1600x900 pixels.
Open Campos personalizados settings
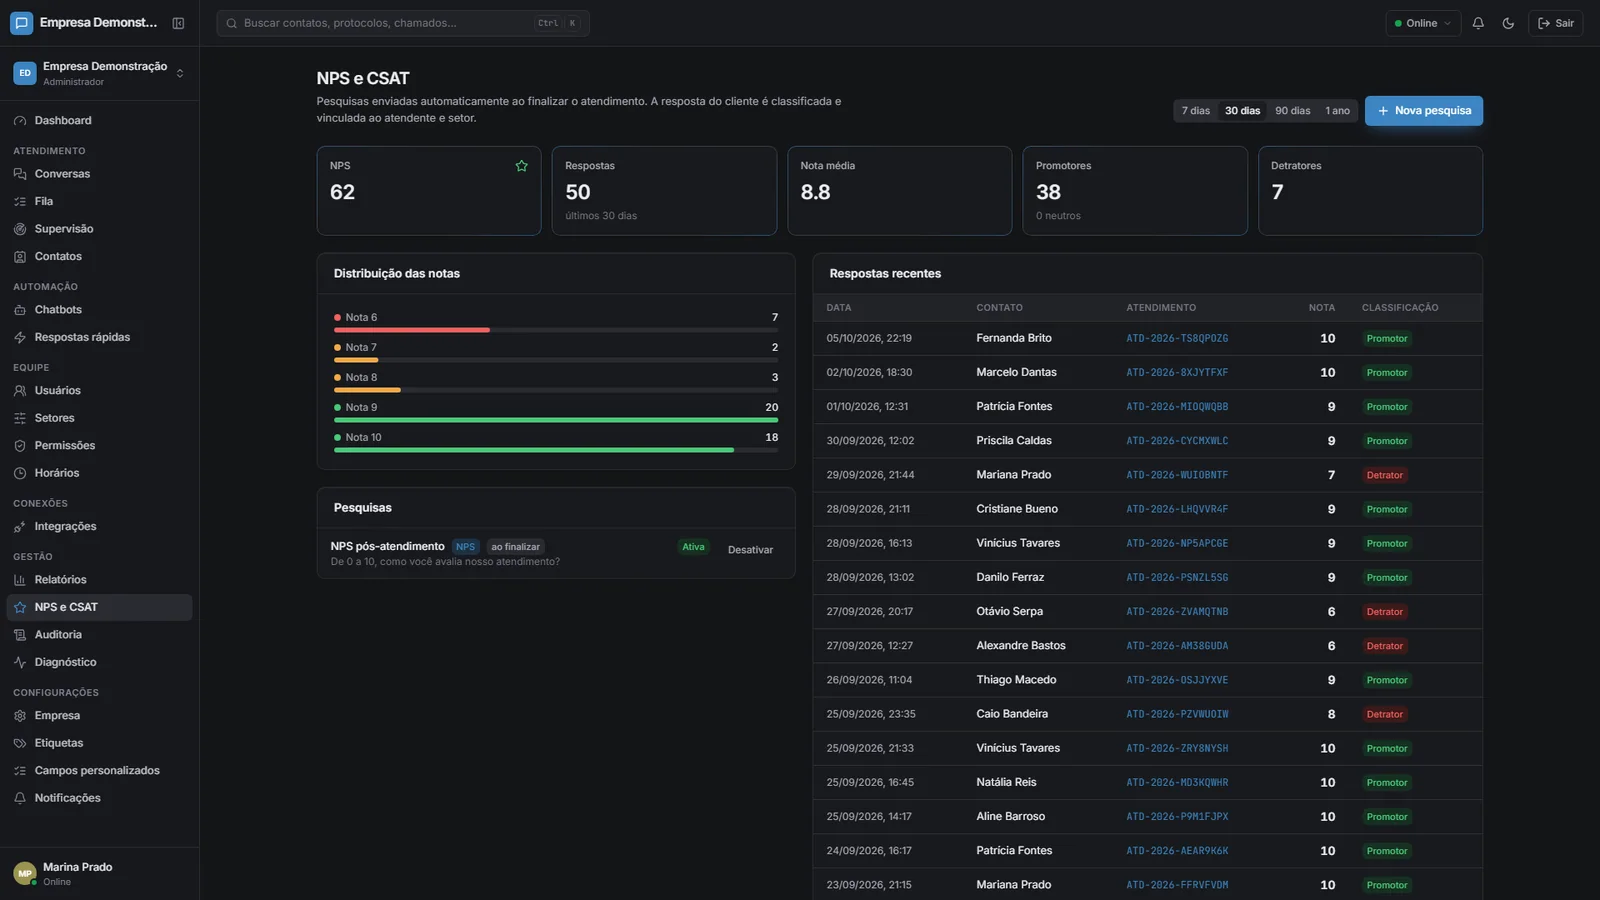(x=99, y=771)
